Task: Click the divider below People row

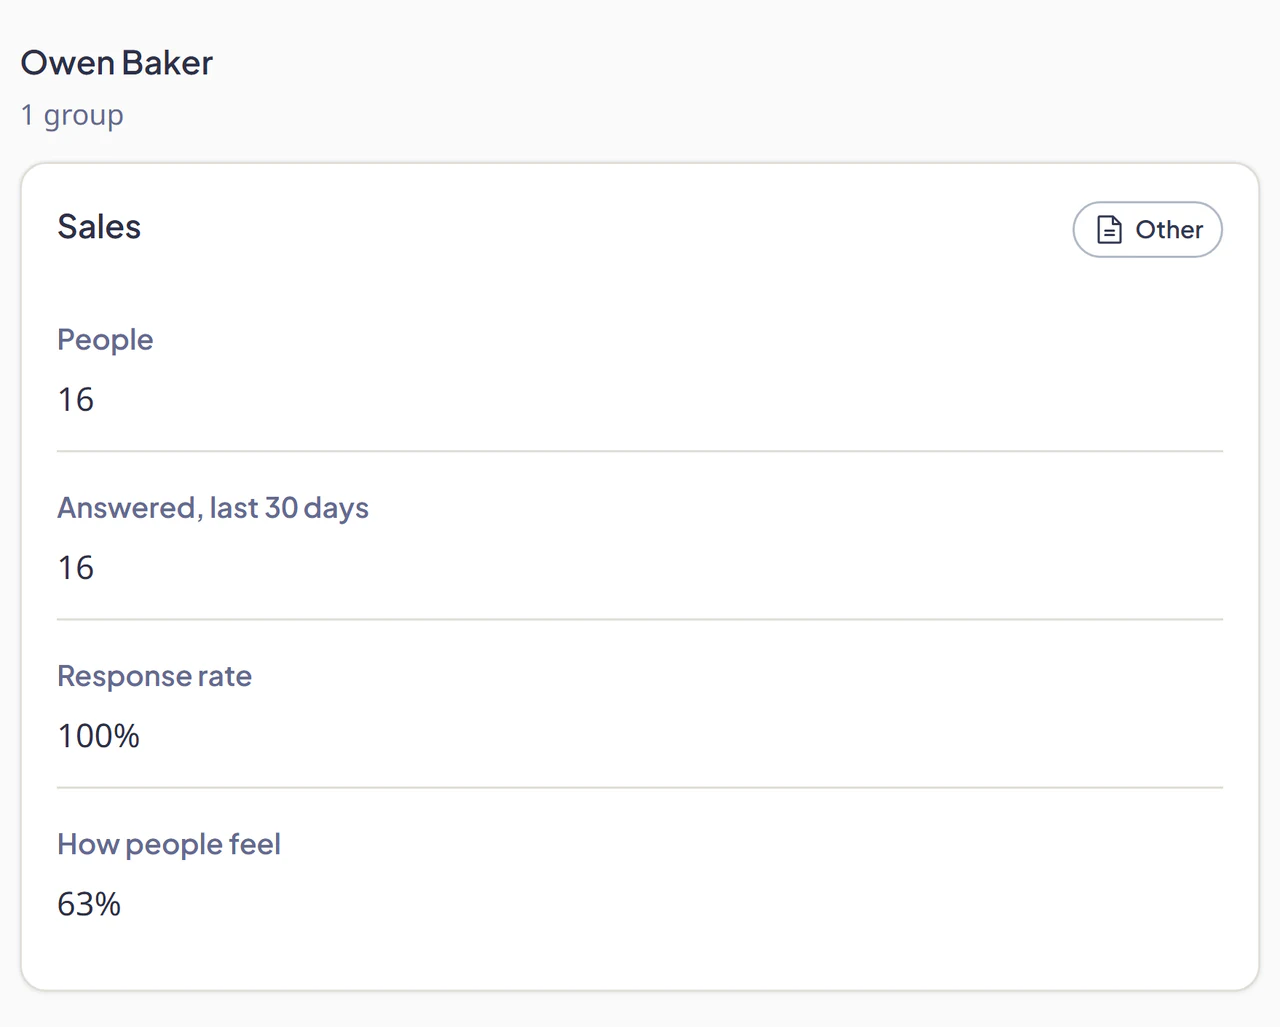Action: 640,451
